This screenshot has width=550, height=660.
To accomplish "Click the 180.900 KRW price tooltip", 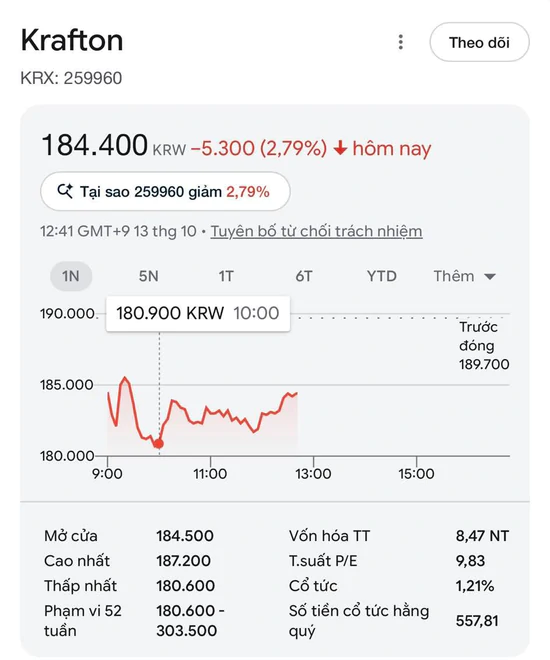I will (x=198, y=313).
